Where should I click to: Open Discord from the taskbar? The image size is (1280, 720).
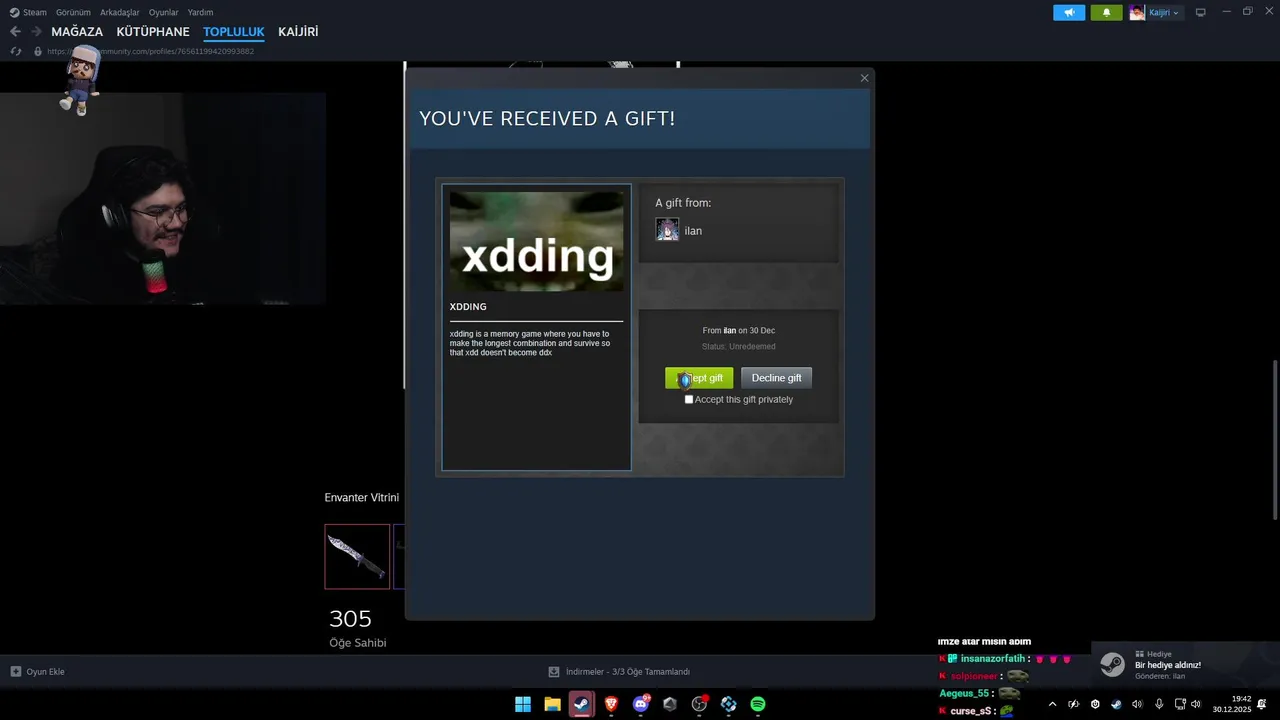641,704
